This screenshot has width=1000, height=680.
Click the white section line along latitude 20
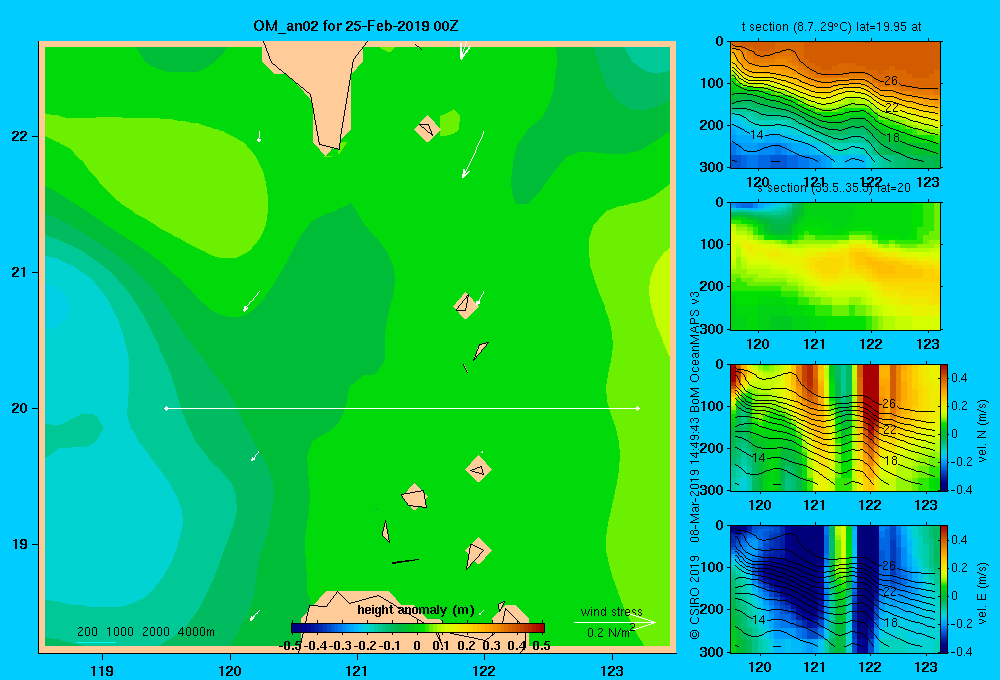tap(402, 408)
